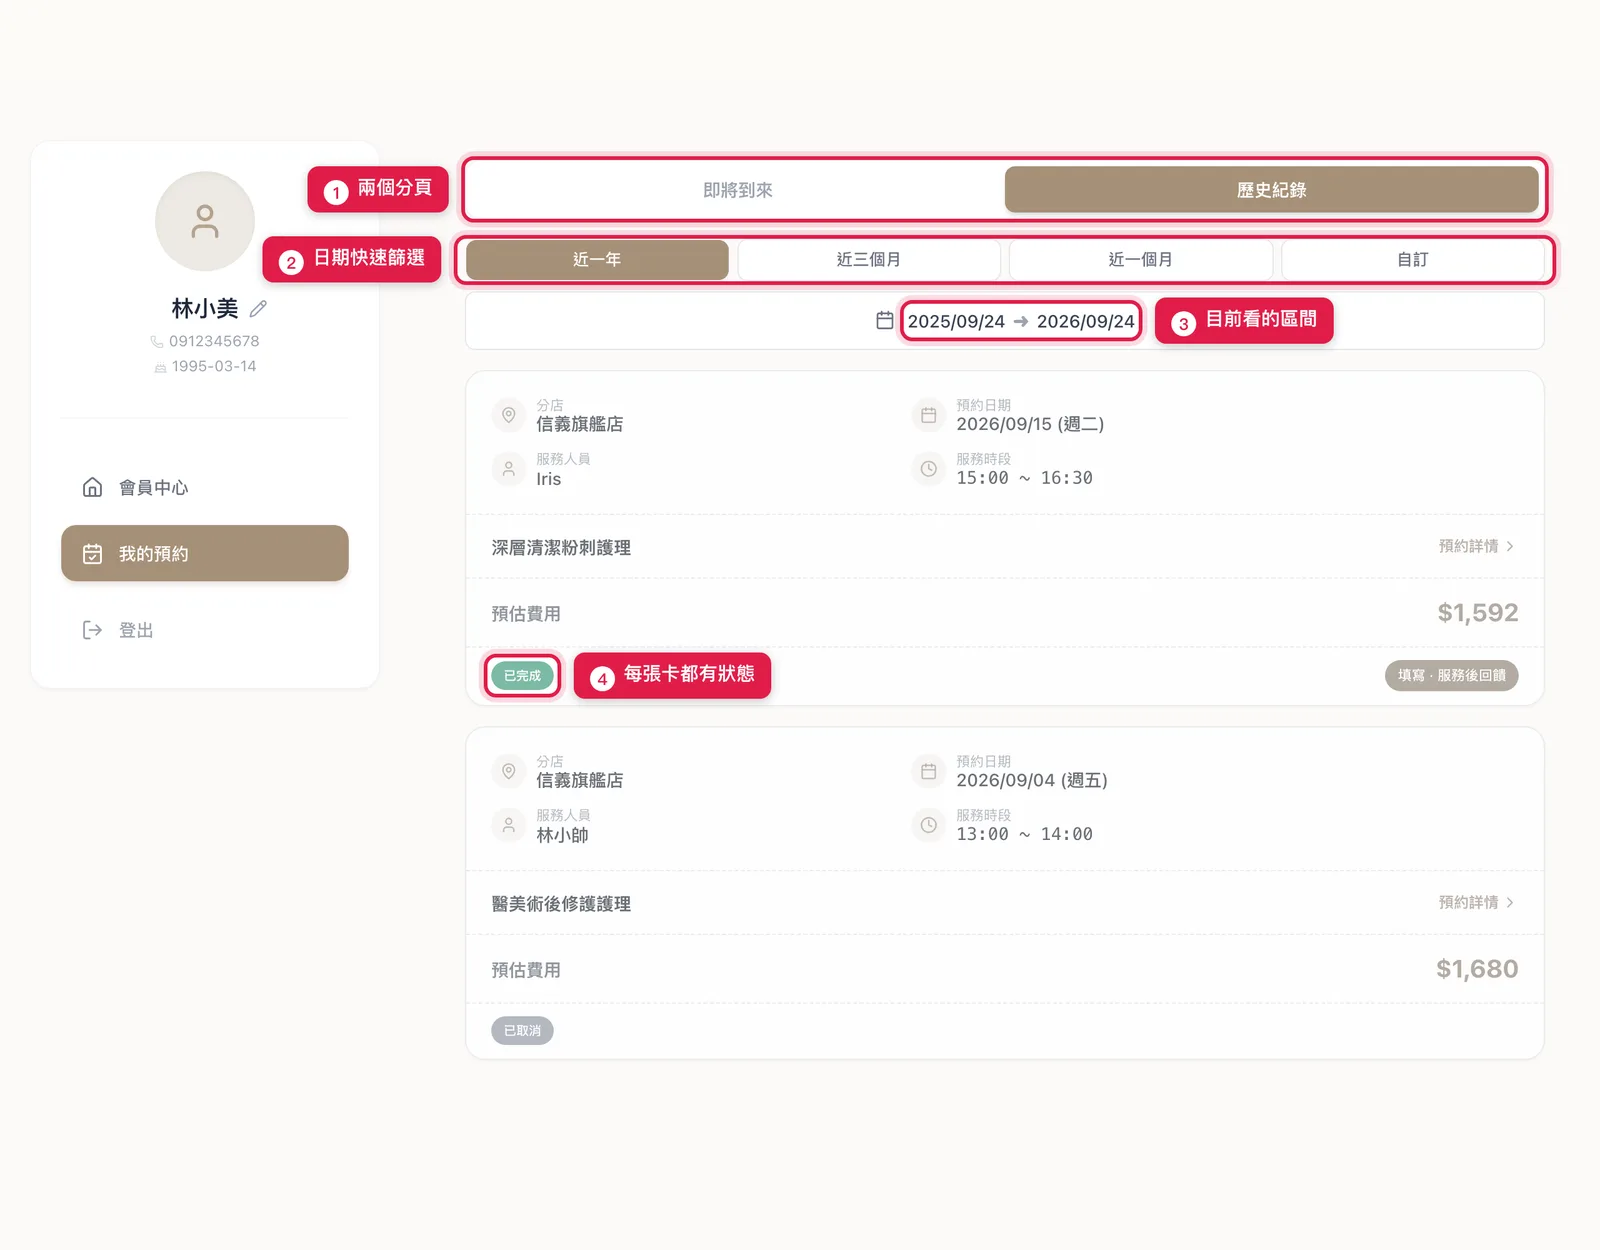The image size is (1600, 1250).
Task: Click the 已完成 status badge
Action: (x=522, y=676)
